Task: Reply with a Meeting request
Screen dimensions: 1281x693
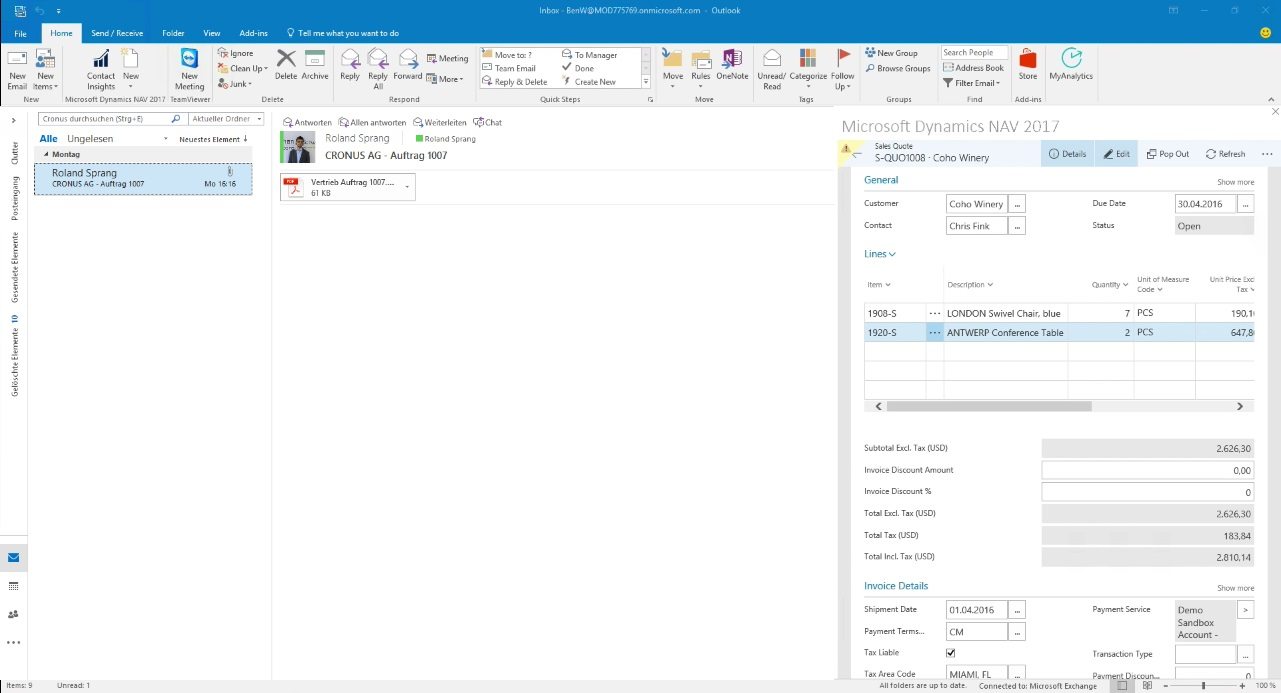Action: (x=447, y=58)
